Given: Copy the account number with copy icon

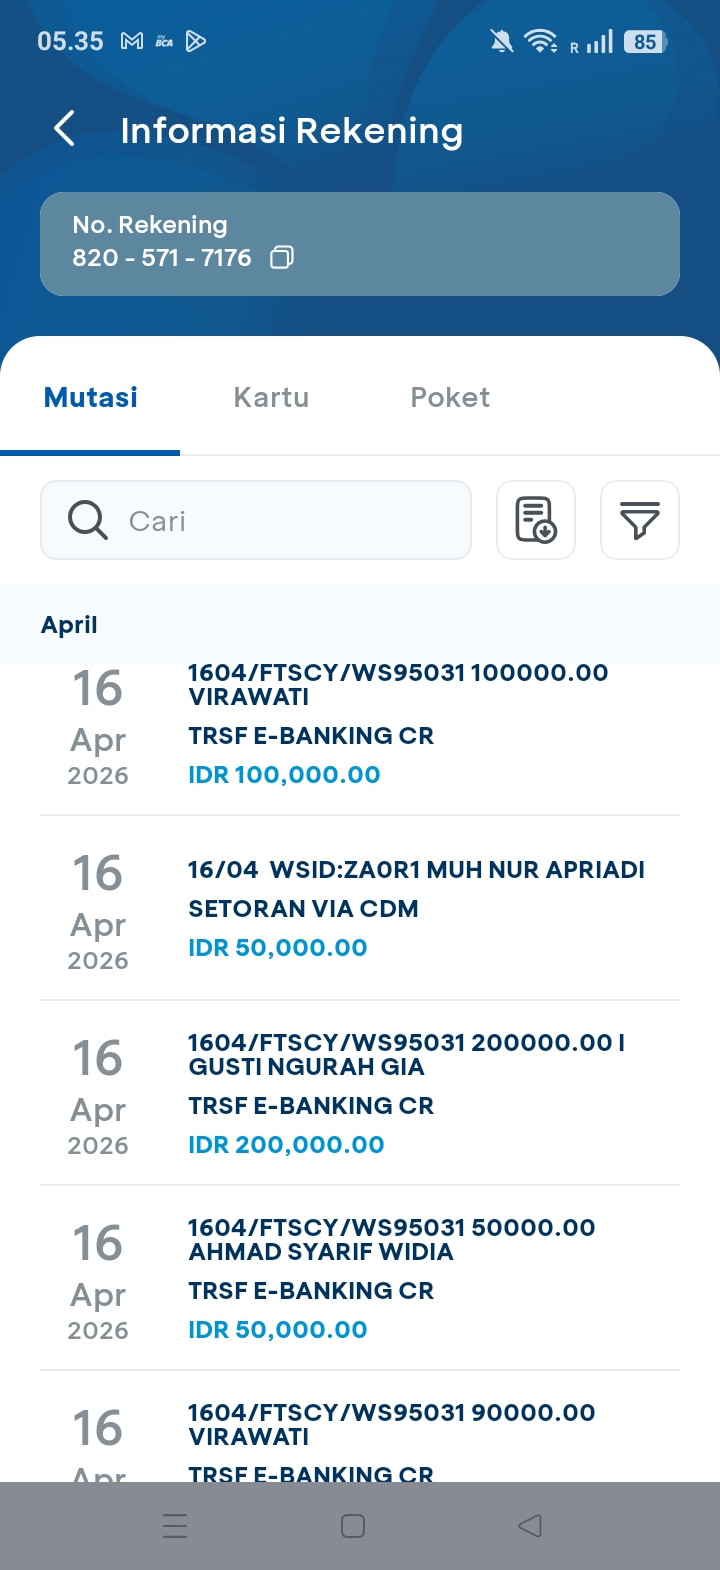Looking at the screenshot, I should coord(282,258).
